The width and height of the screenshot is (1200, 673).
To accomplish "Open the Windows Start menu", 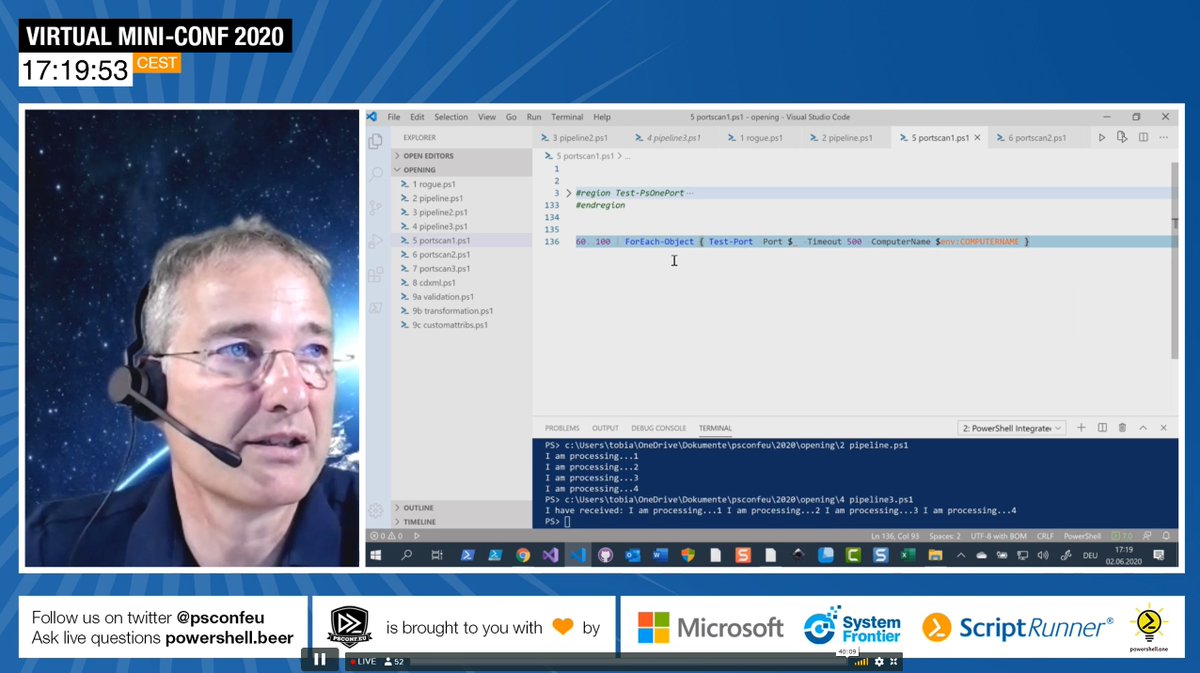I will pyautogui.click(x=377, y=554).
